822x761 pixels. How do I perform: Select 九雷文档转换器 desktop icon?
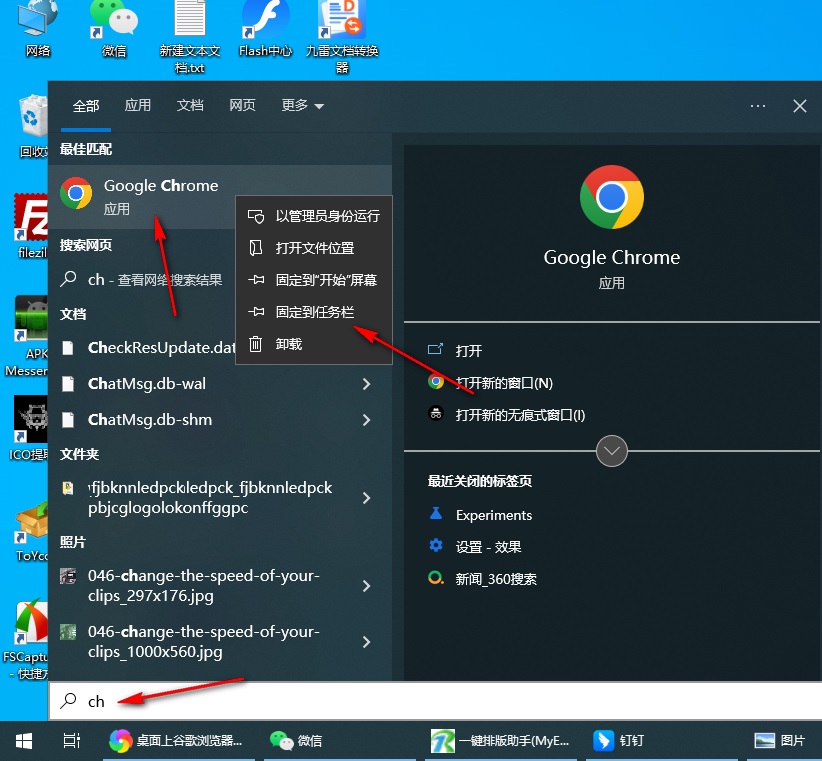(x=342, y=37)
